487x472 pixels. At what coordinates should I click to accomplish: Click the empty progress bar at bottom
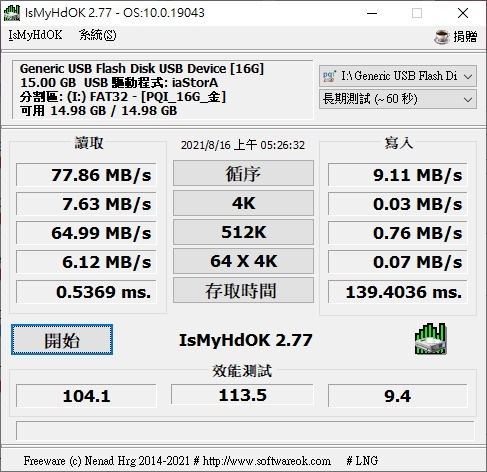[245, 431]
